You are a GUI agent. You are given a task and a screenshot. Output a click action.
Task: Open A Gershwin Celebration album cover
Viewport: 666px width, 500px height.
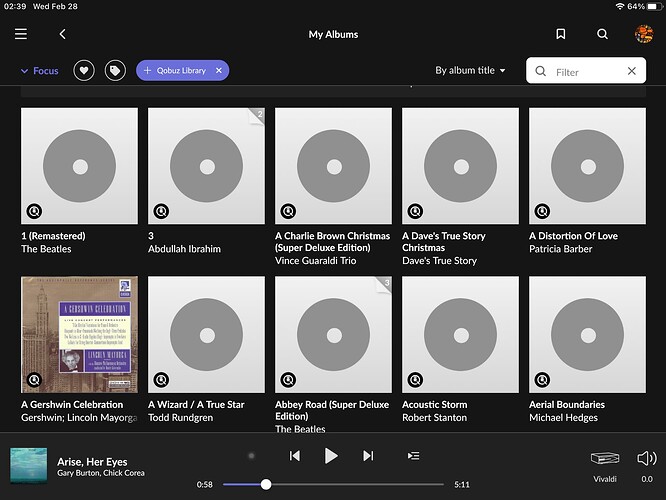click(x=79, y=334)
